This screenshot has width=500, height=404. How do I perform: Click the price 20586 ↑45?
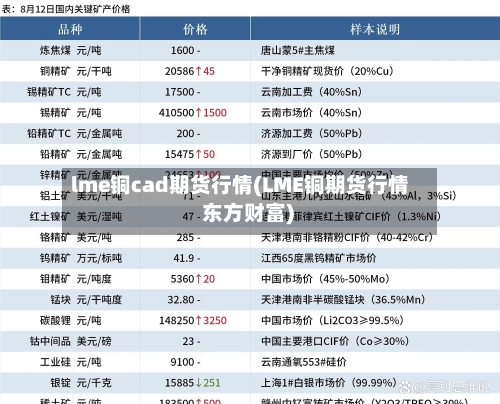tap(190, 71)
